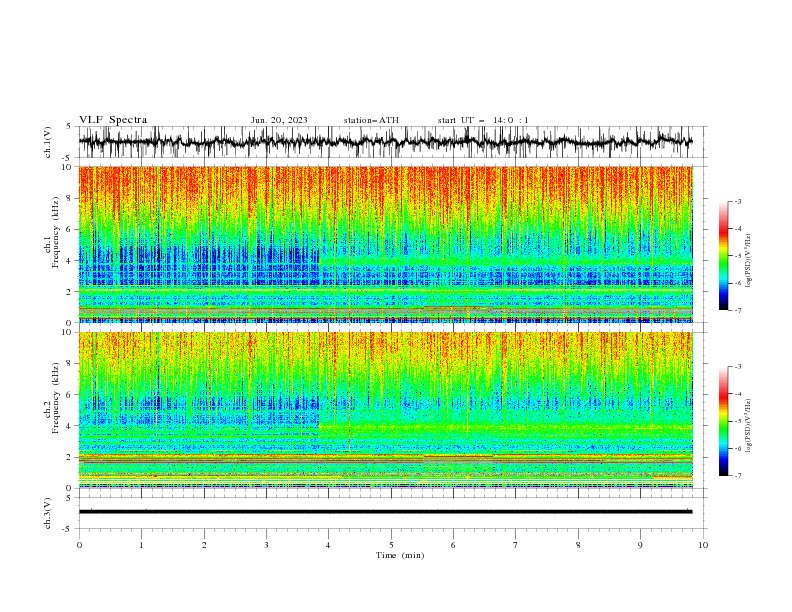
Task: Click the lower PSD color scale bar
Action: (724, 421)
